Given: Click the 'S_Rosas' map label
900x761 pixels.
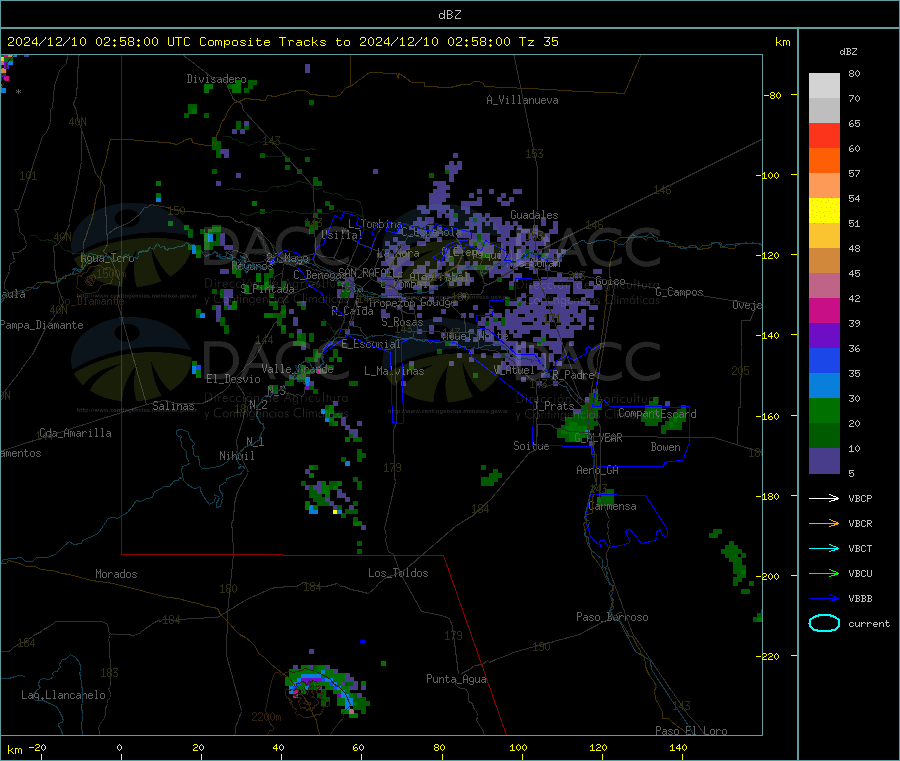Looking at the screenshot, I should tap(402, 323).
